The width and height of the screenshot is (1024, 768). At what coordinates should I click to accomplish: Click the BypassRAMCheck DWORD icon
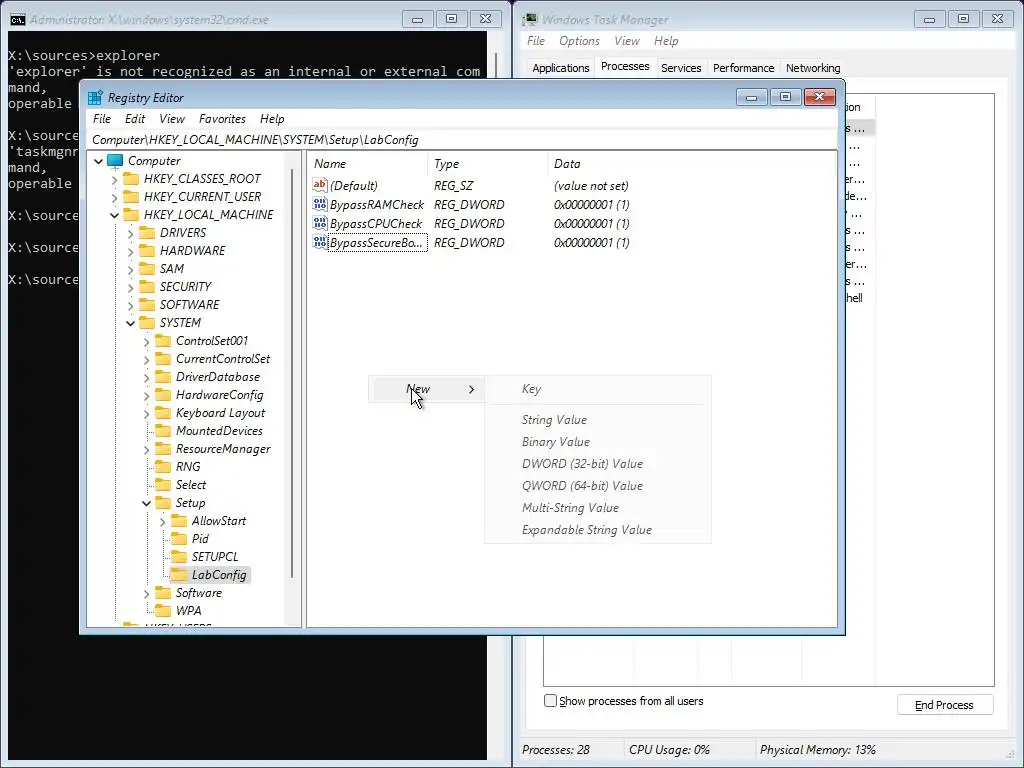[320, 204]
